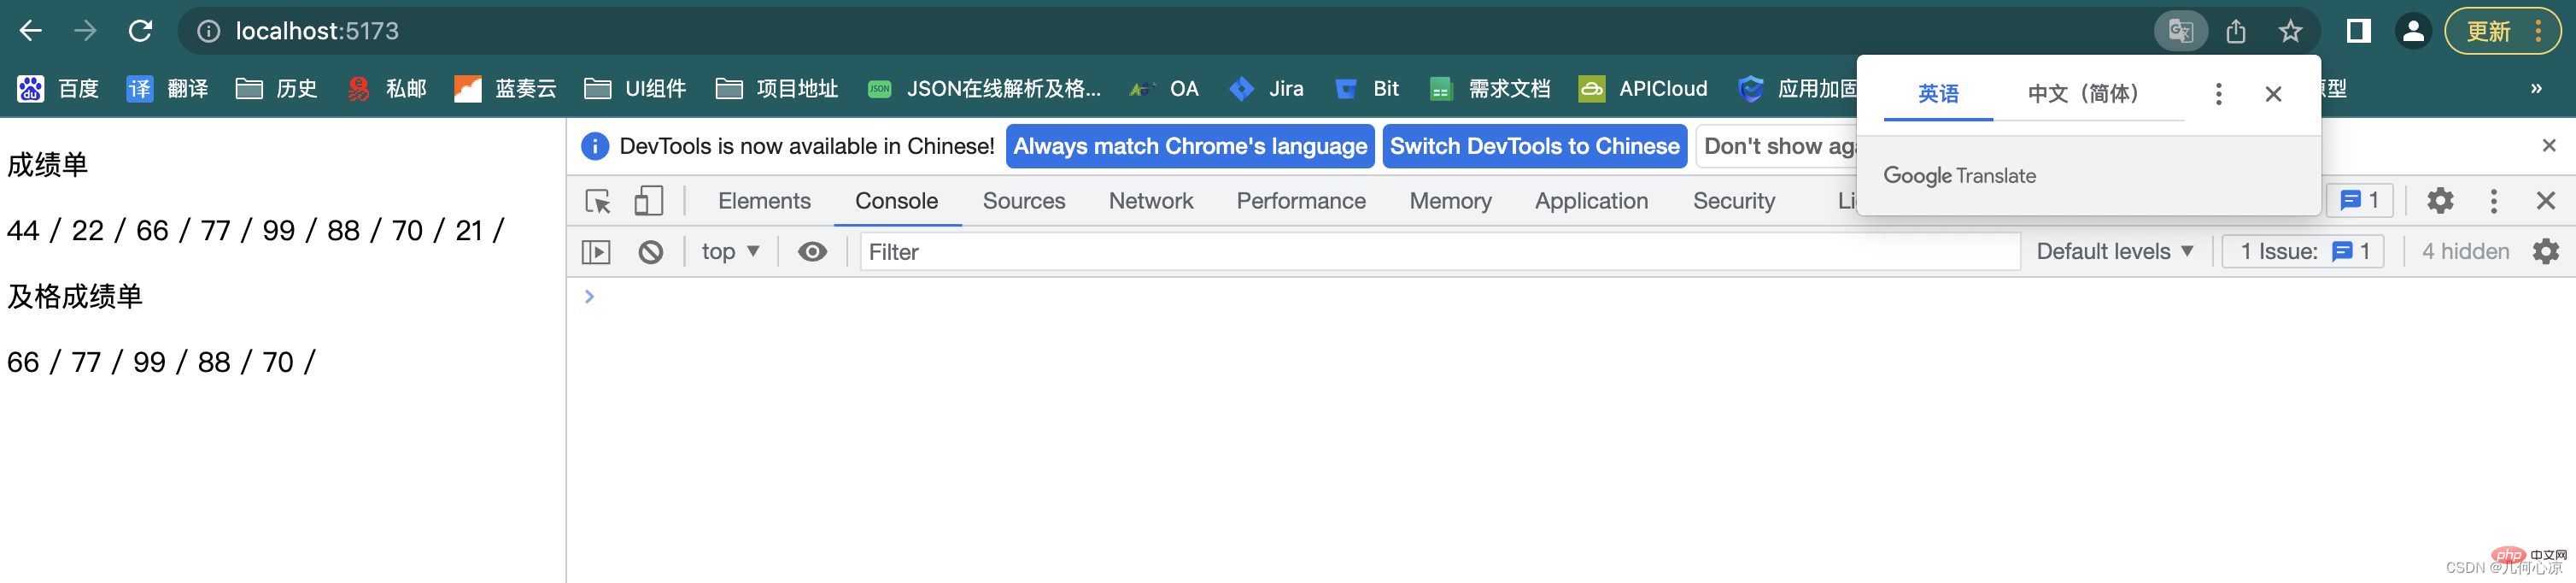Focus the console Filter field

(x=1439, y=252)
